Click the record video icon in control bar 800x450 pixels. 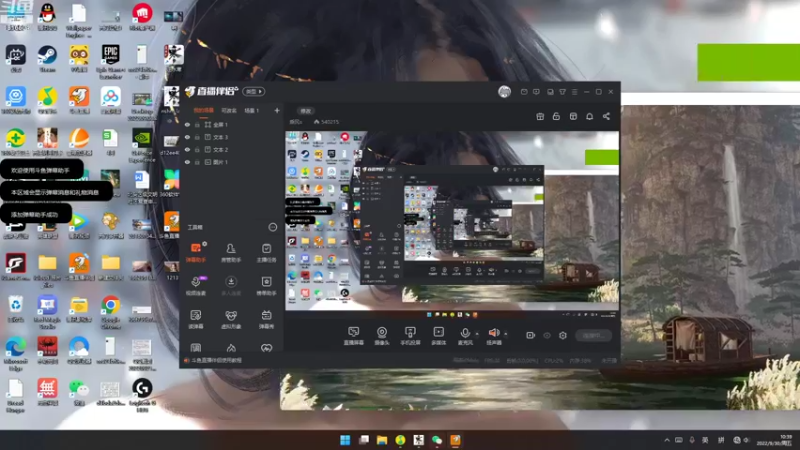coord(531,335)
